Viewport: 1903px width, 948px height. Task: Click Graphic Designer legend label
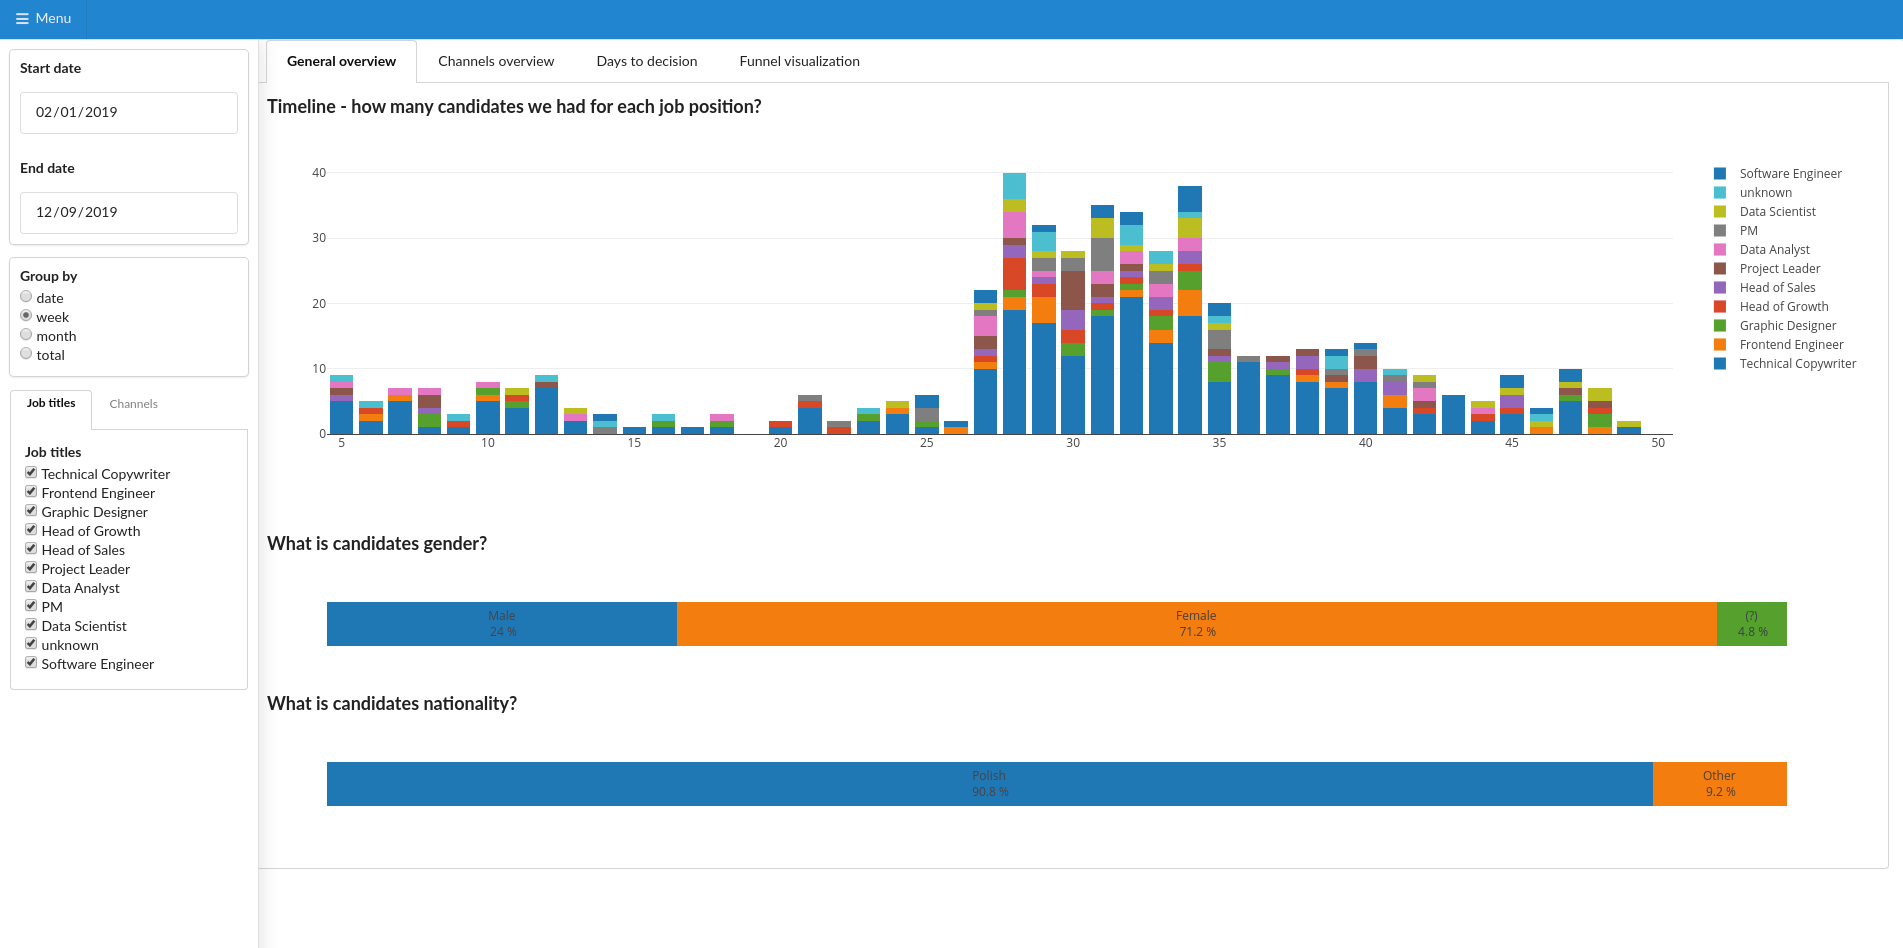click(x=1788, y=326)
